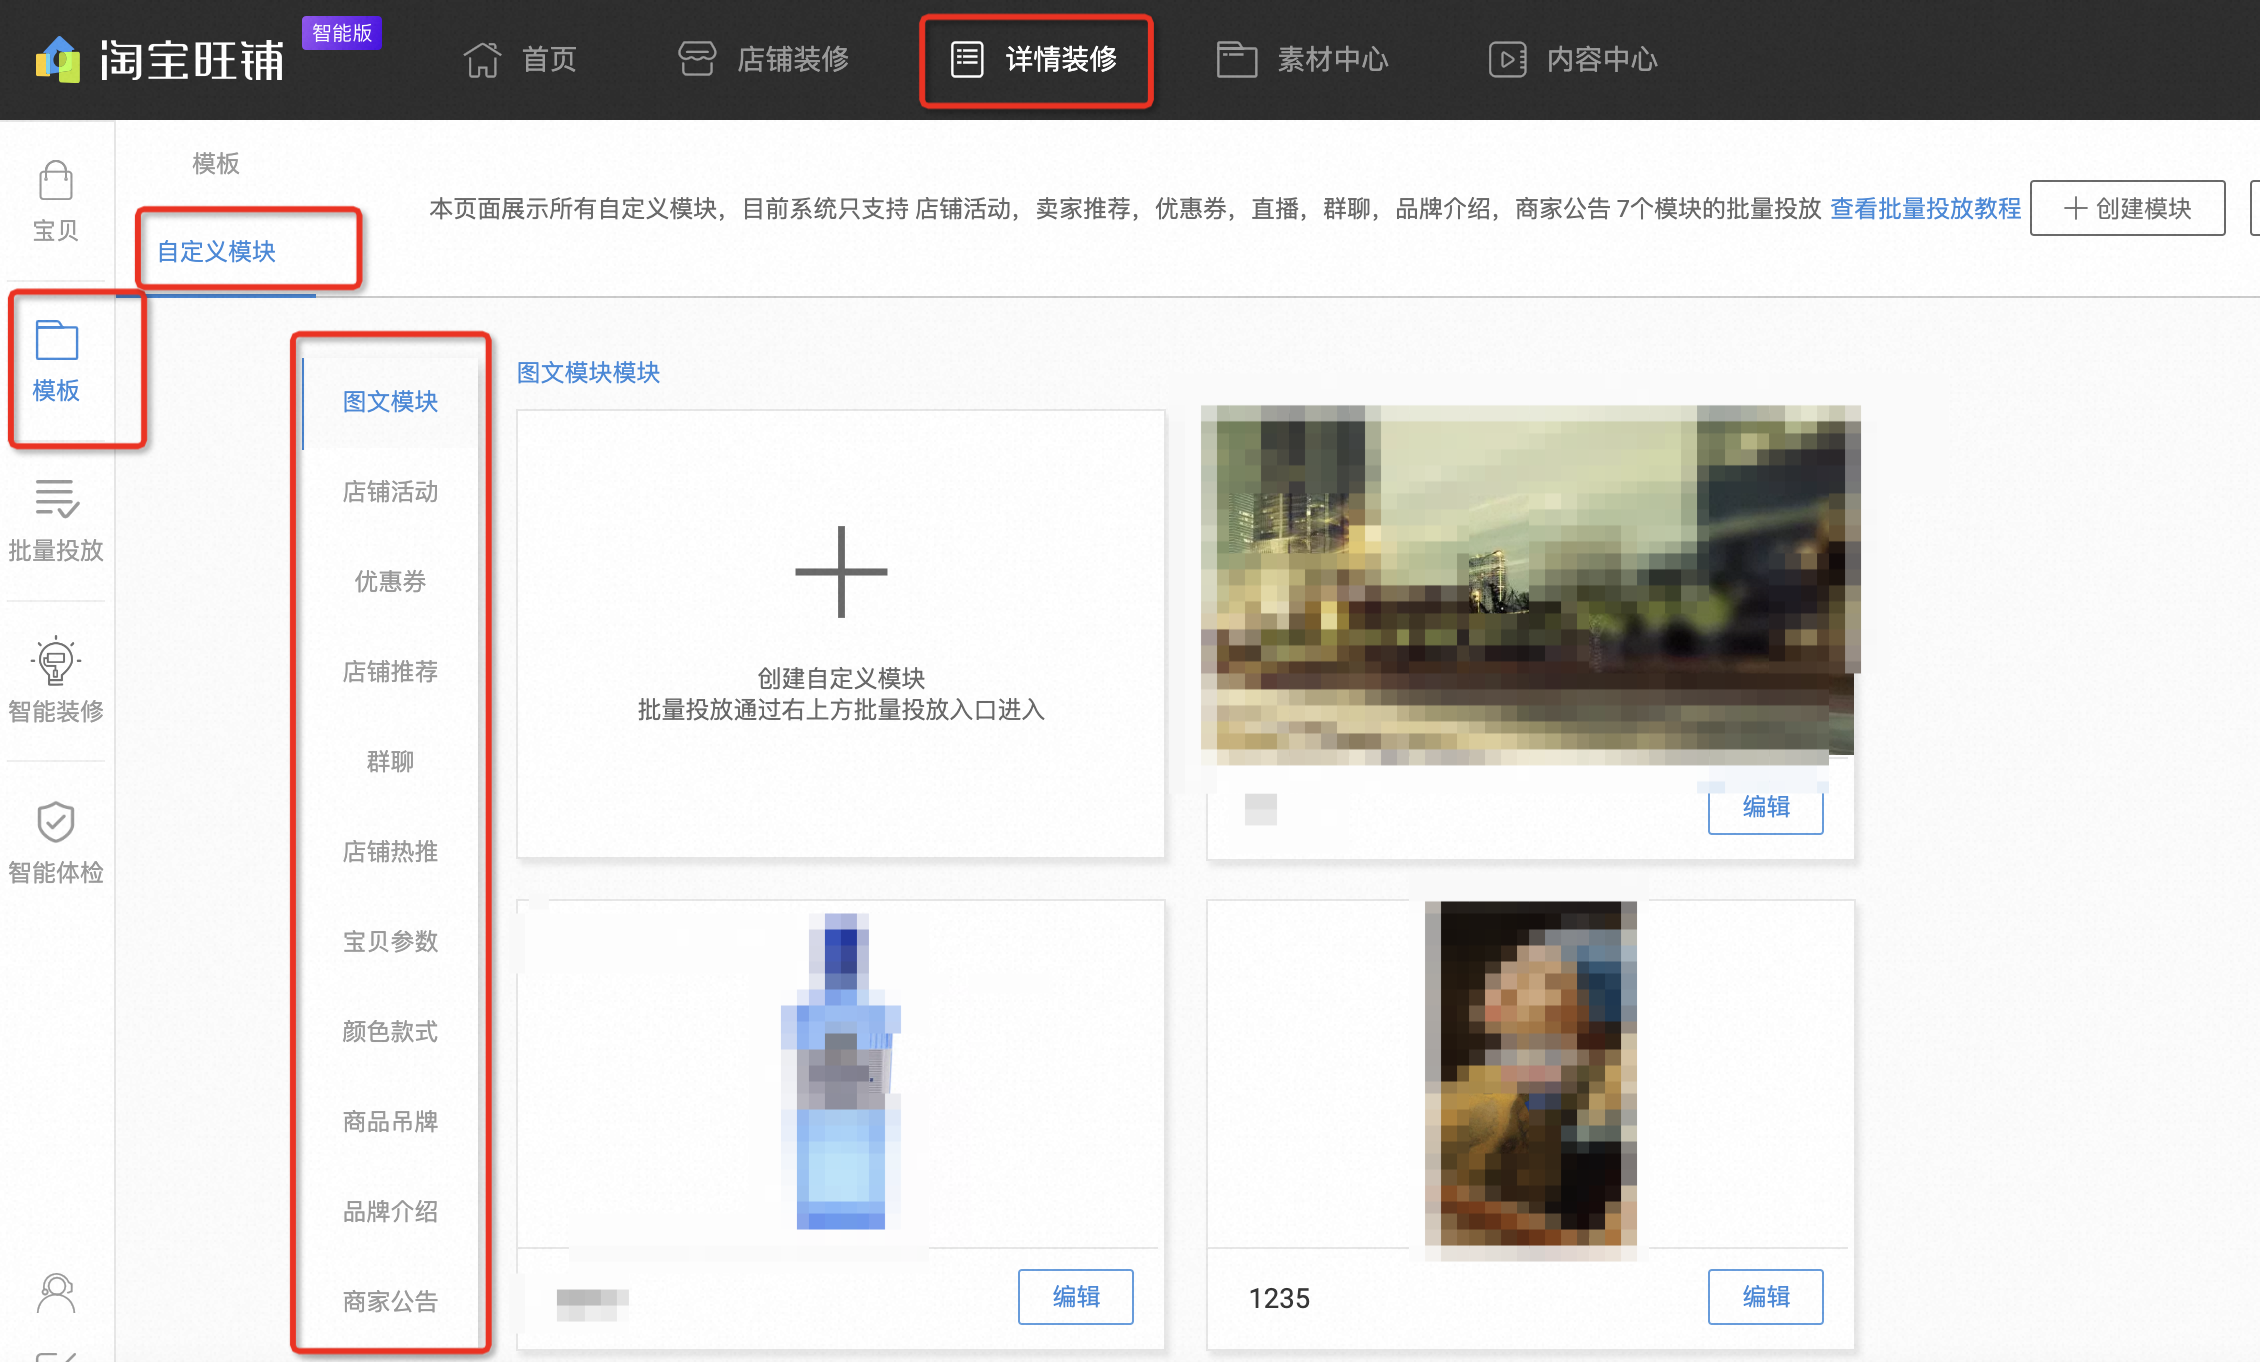This screenshot has height=1362, width=2260.
Task: Click the 智能版 badge
Action: [x=342, y=33]
